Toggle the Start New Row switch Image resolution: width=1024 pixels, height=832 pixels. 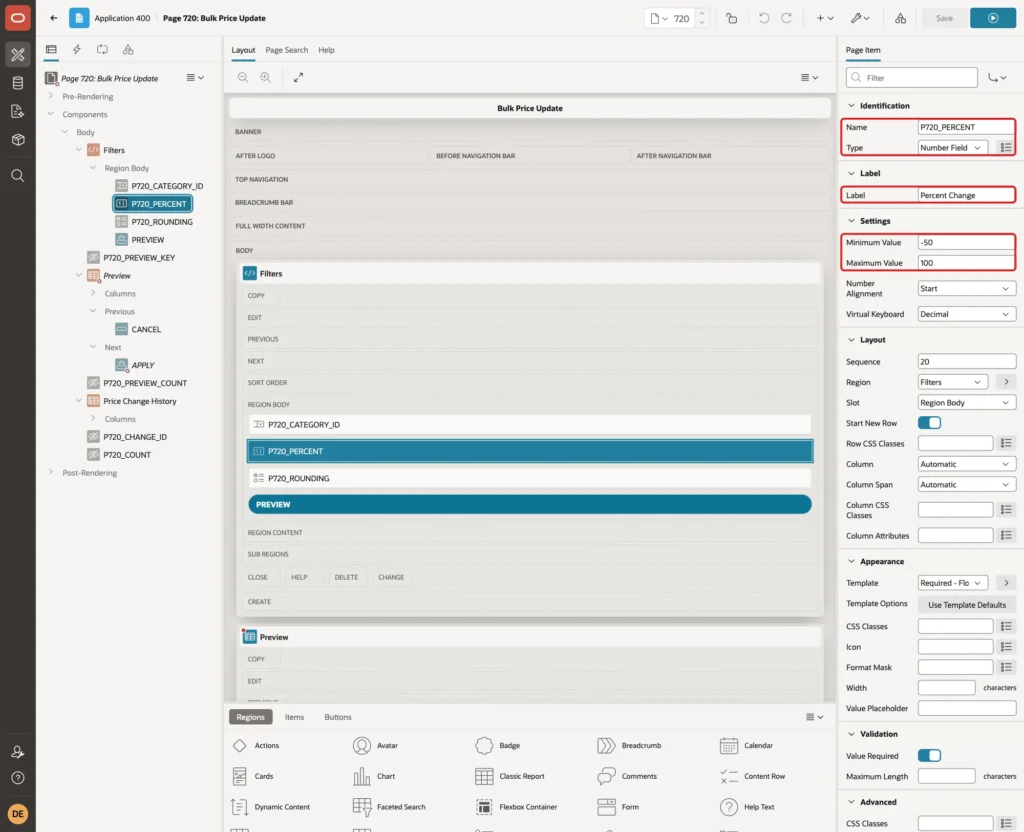tap(929, 423)
